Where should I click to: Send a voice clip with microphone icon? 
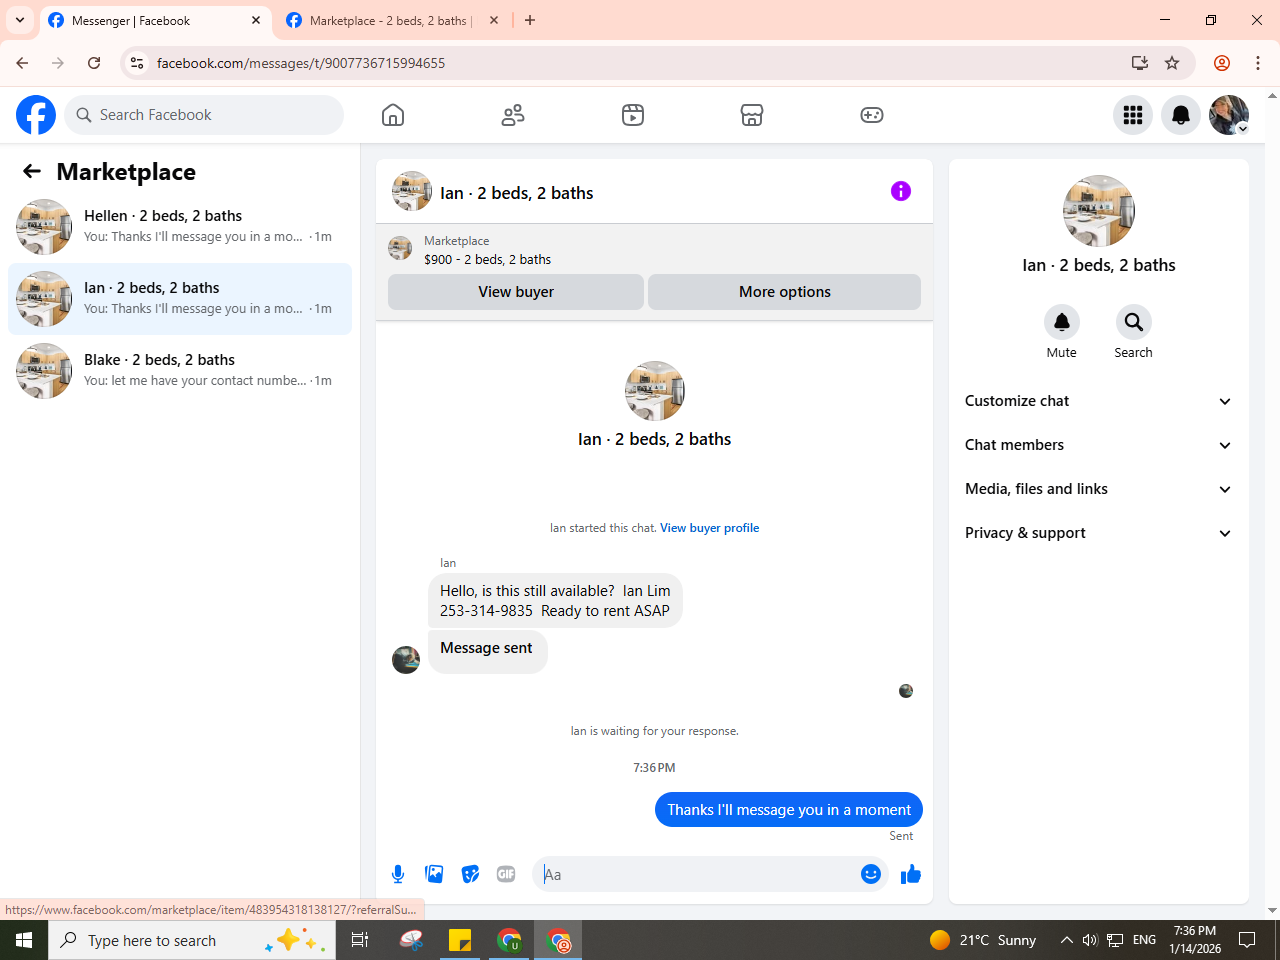coord(398,874)
